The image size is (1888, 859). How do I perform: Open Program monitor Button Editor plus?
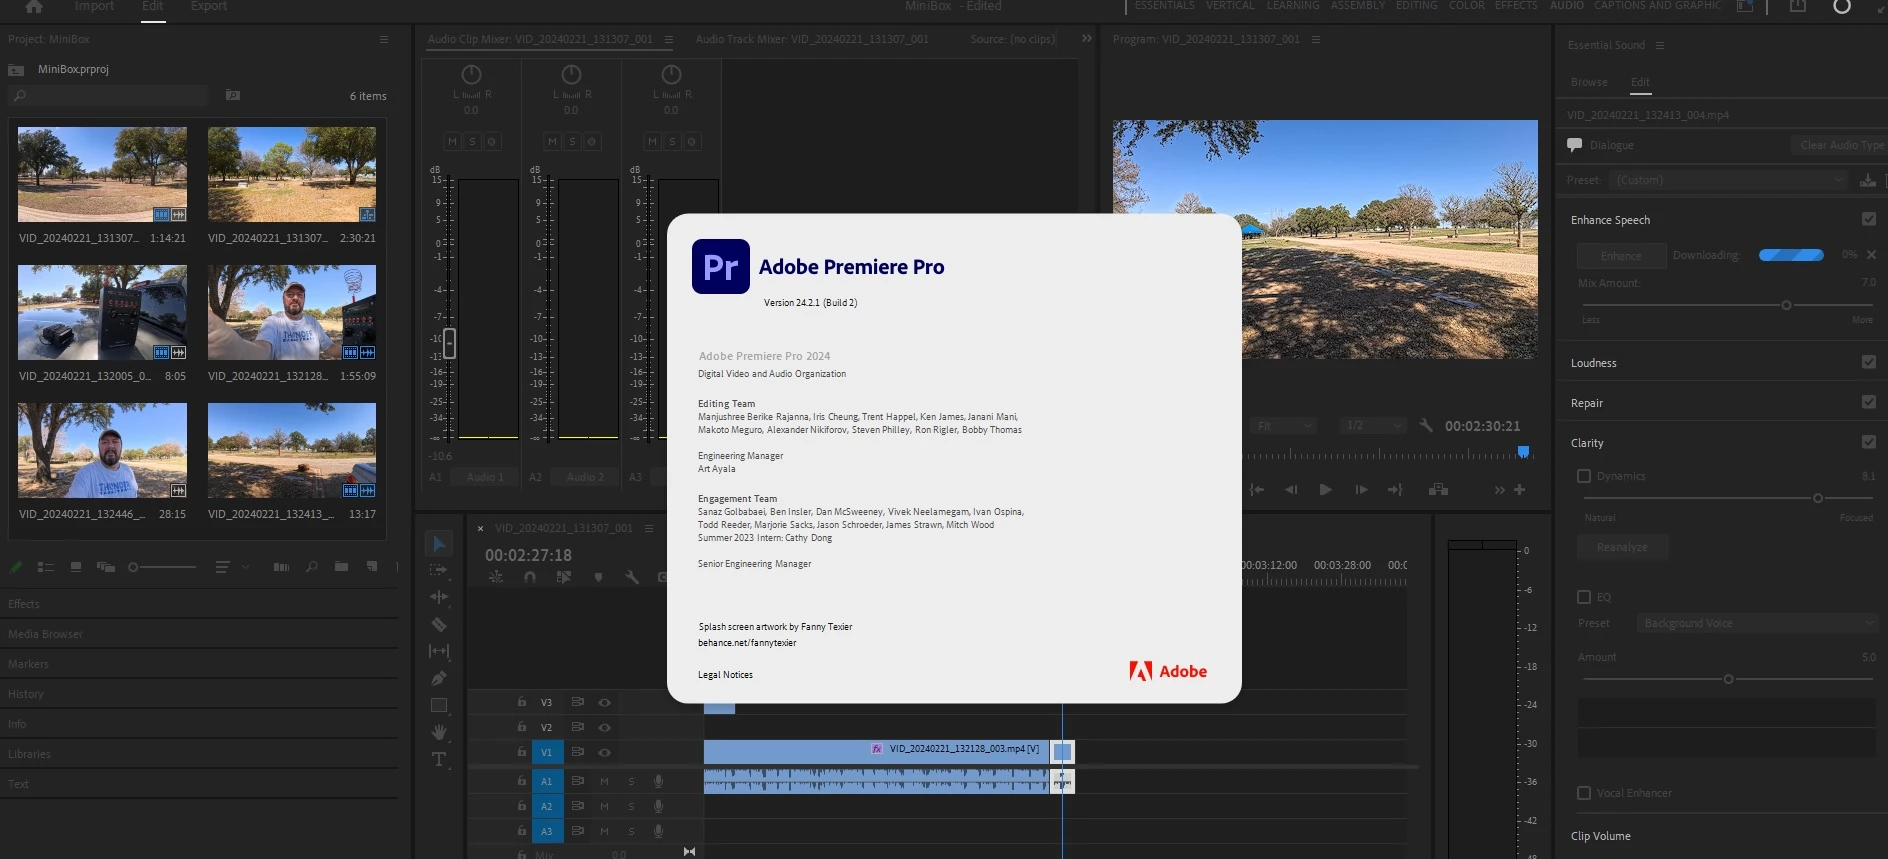point(1519,489)
